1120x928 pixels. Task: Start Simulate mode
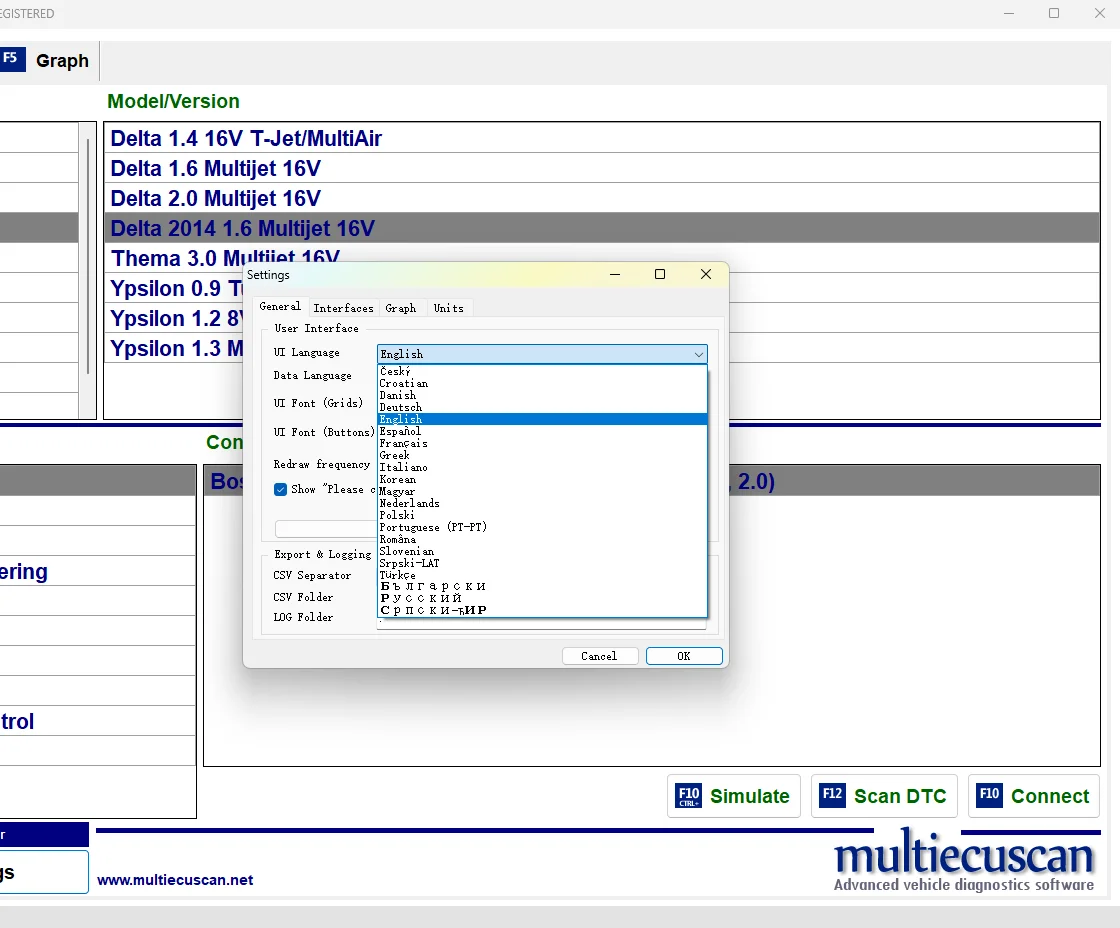(x=734, y=796)
